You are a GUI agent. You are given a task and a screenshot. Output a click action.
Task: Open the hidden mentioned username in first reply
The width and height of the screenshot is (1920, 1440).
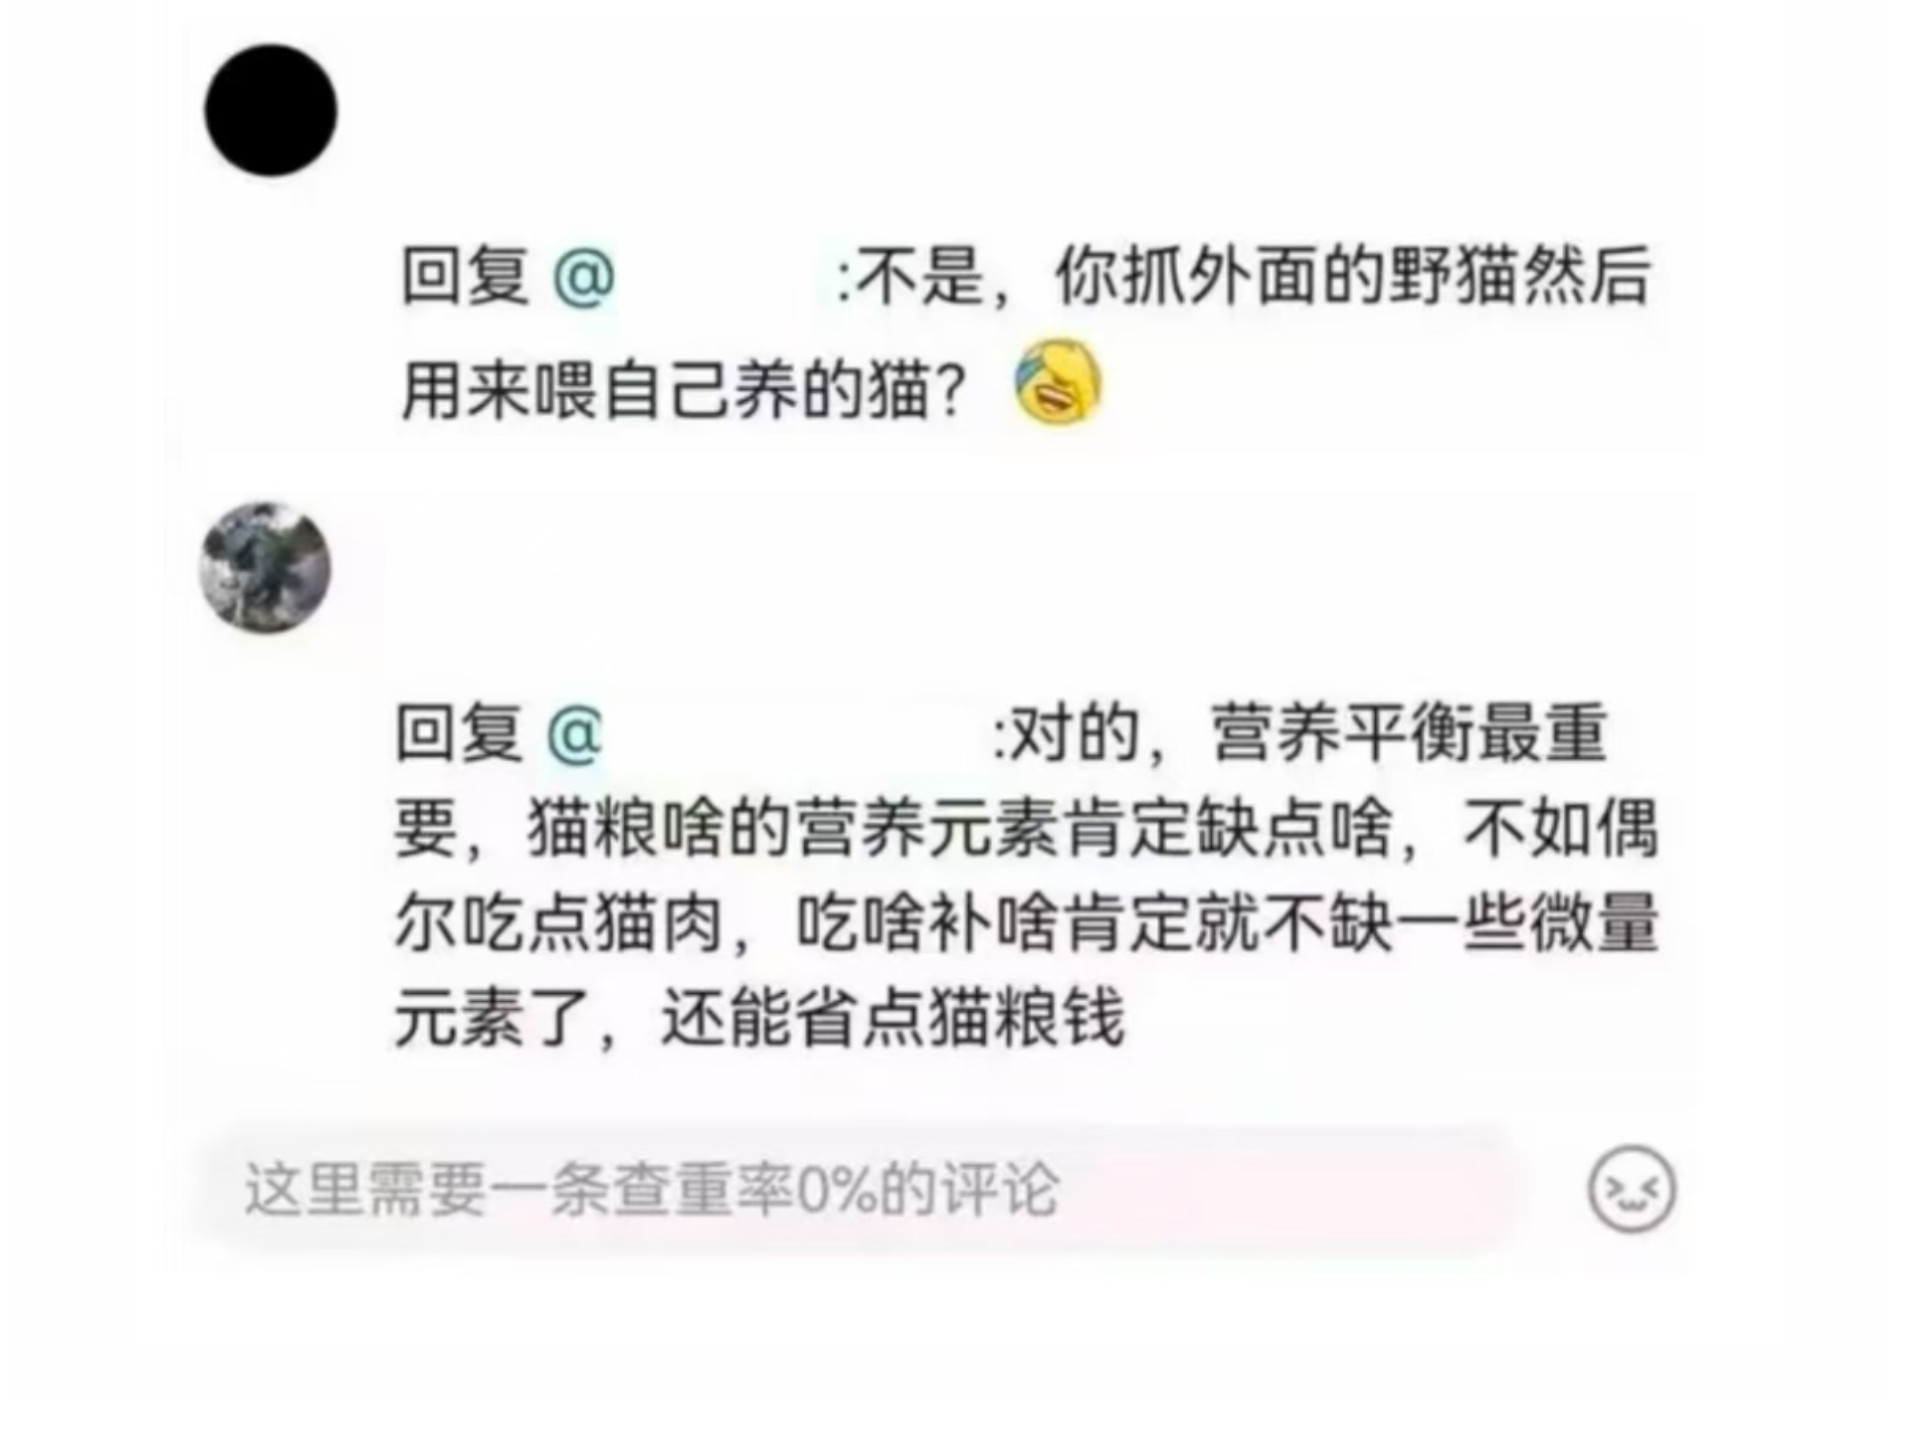(x=726, y=276)
